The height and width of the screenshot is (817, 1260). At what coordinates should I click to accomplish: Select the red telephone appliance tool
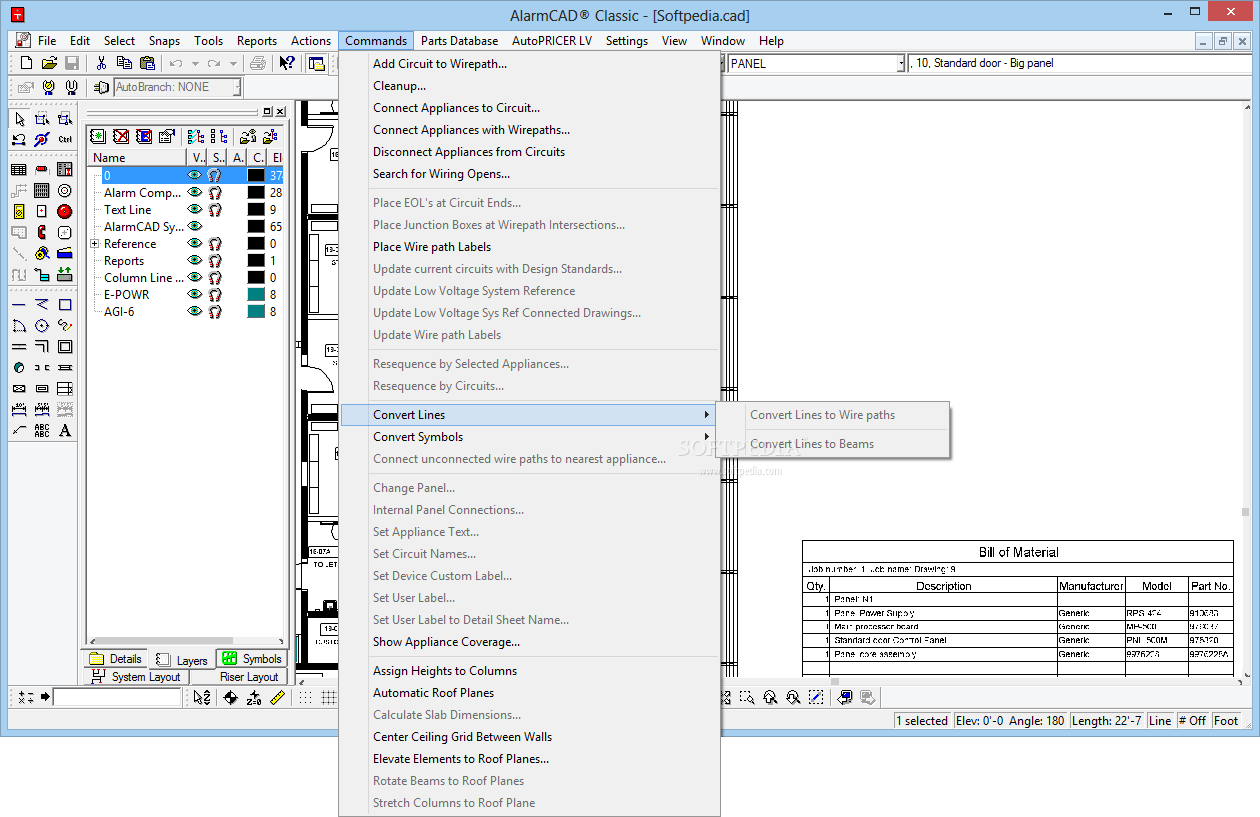[x=41, y=232]
